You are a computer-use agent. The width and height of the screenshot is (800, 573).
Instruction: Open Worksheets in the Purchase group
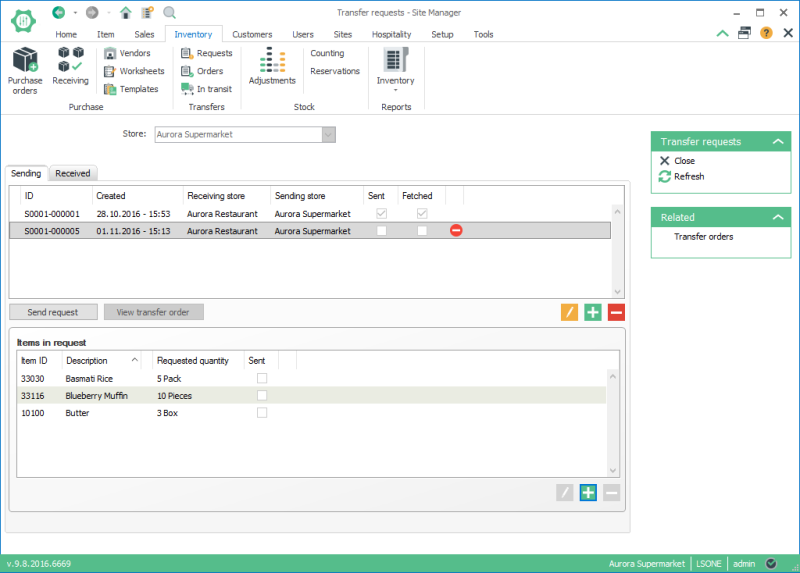pyautogui.click(x=134, y=71)
